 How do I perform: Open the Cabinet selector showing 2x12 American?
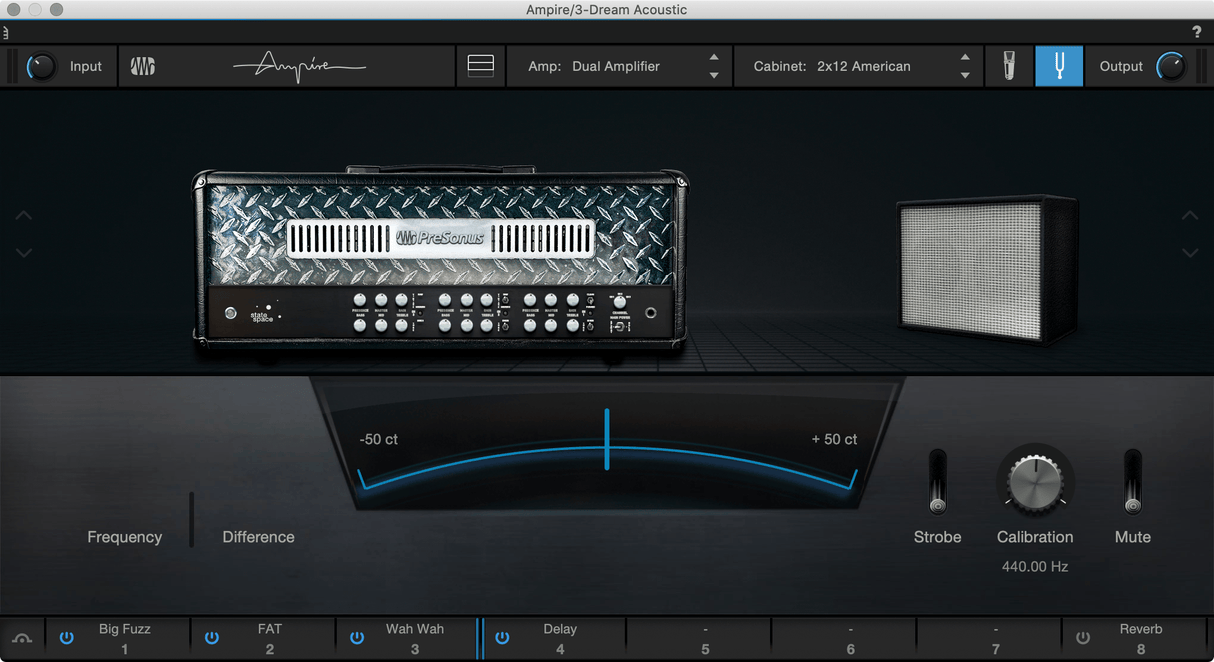[858, 66]
